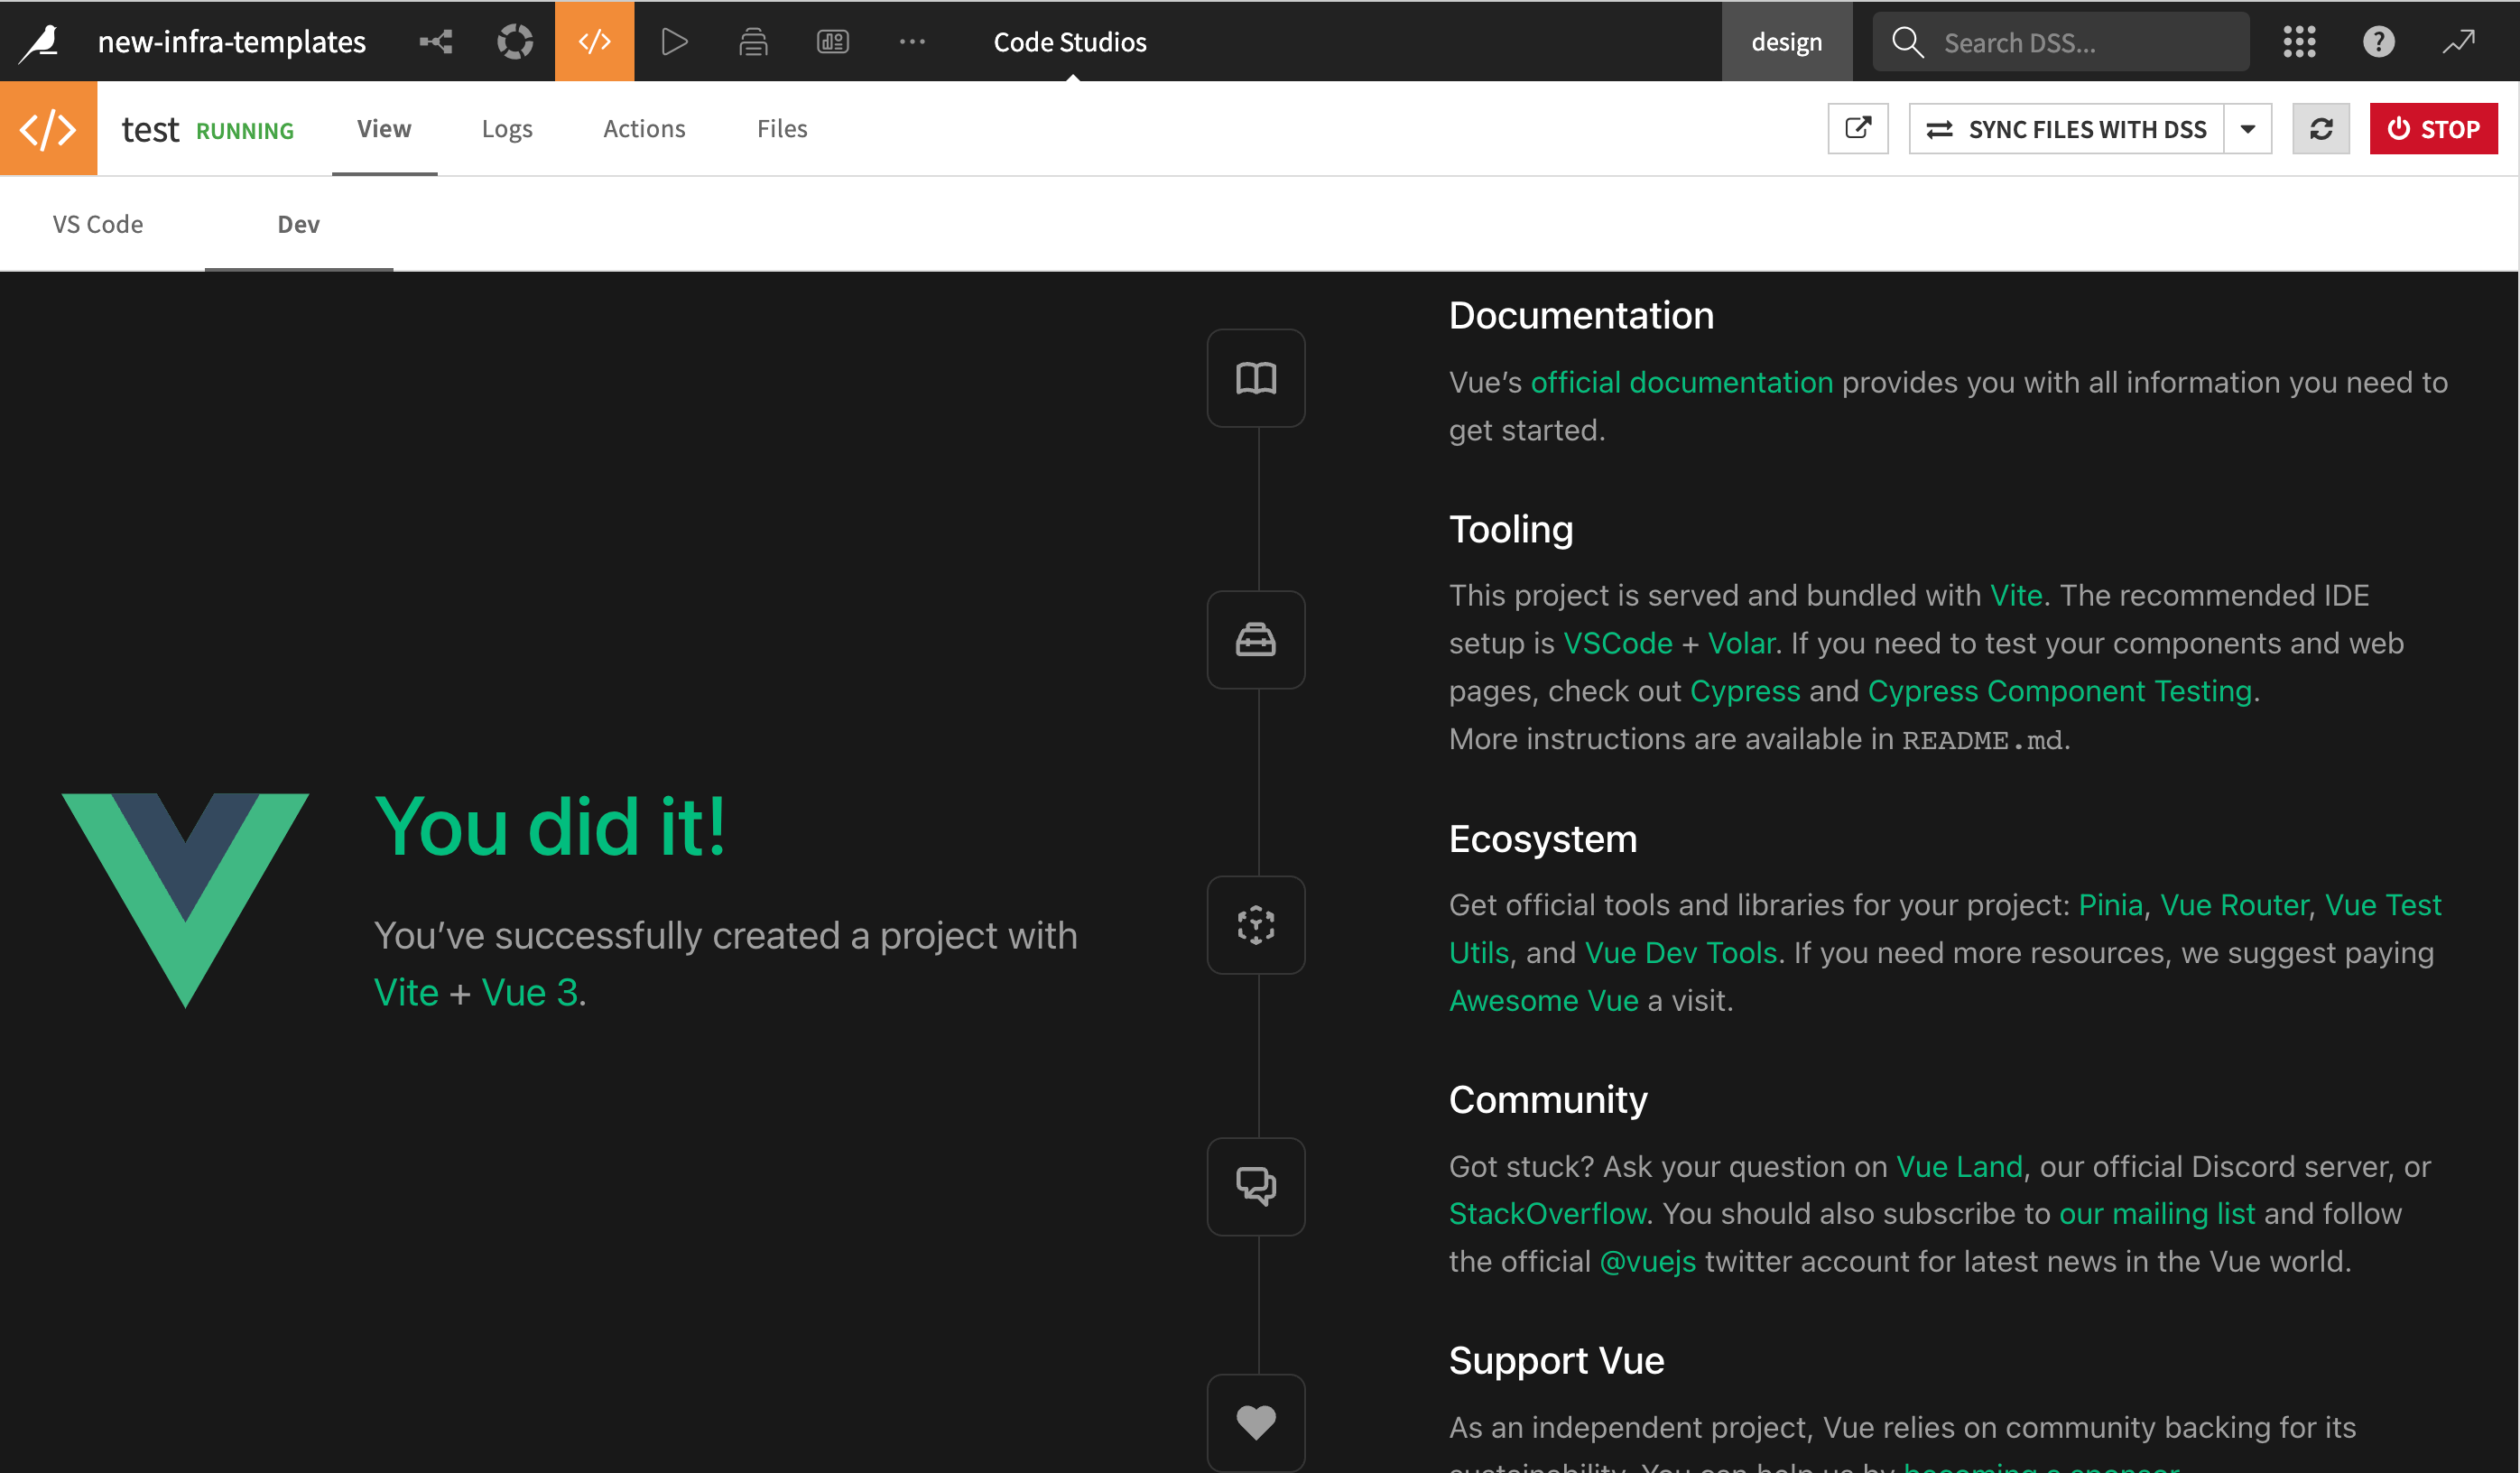Click the notebook/pages icon in toolbar
Viewport: 2520px width, 1473px height.
click(753, 41)
